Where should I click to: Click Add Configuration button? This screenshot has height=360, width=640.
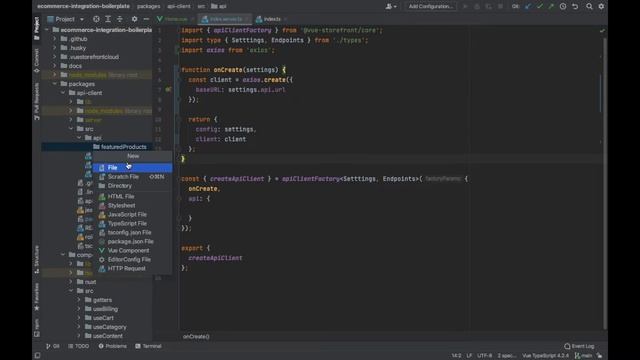[431, 7]
